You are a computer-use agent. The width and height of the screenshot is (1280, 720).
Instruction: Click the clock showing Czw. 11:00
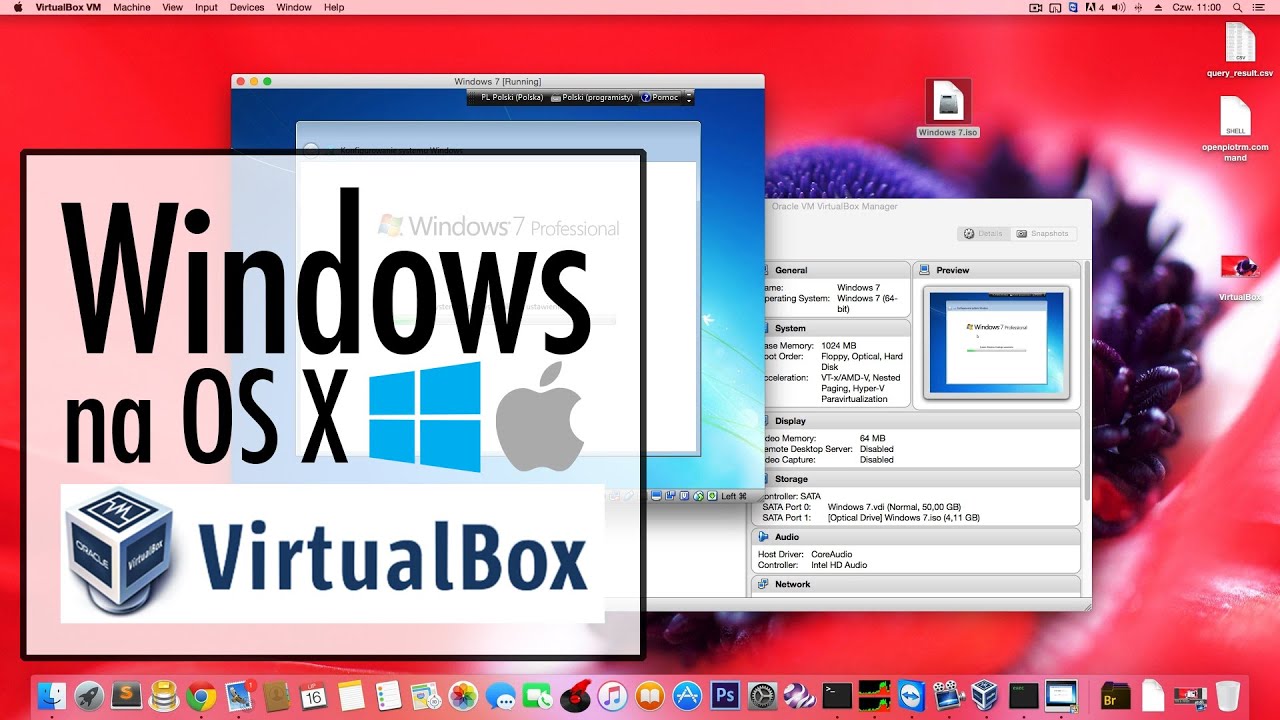(1199, 7)
